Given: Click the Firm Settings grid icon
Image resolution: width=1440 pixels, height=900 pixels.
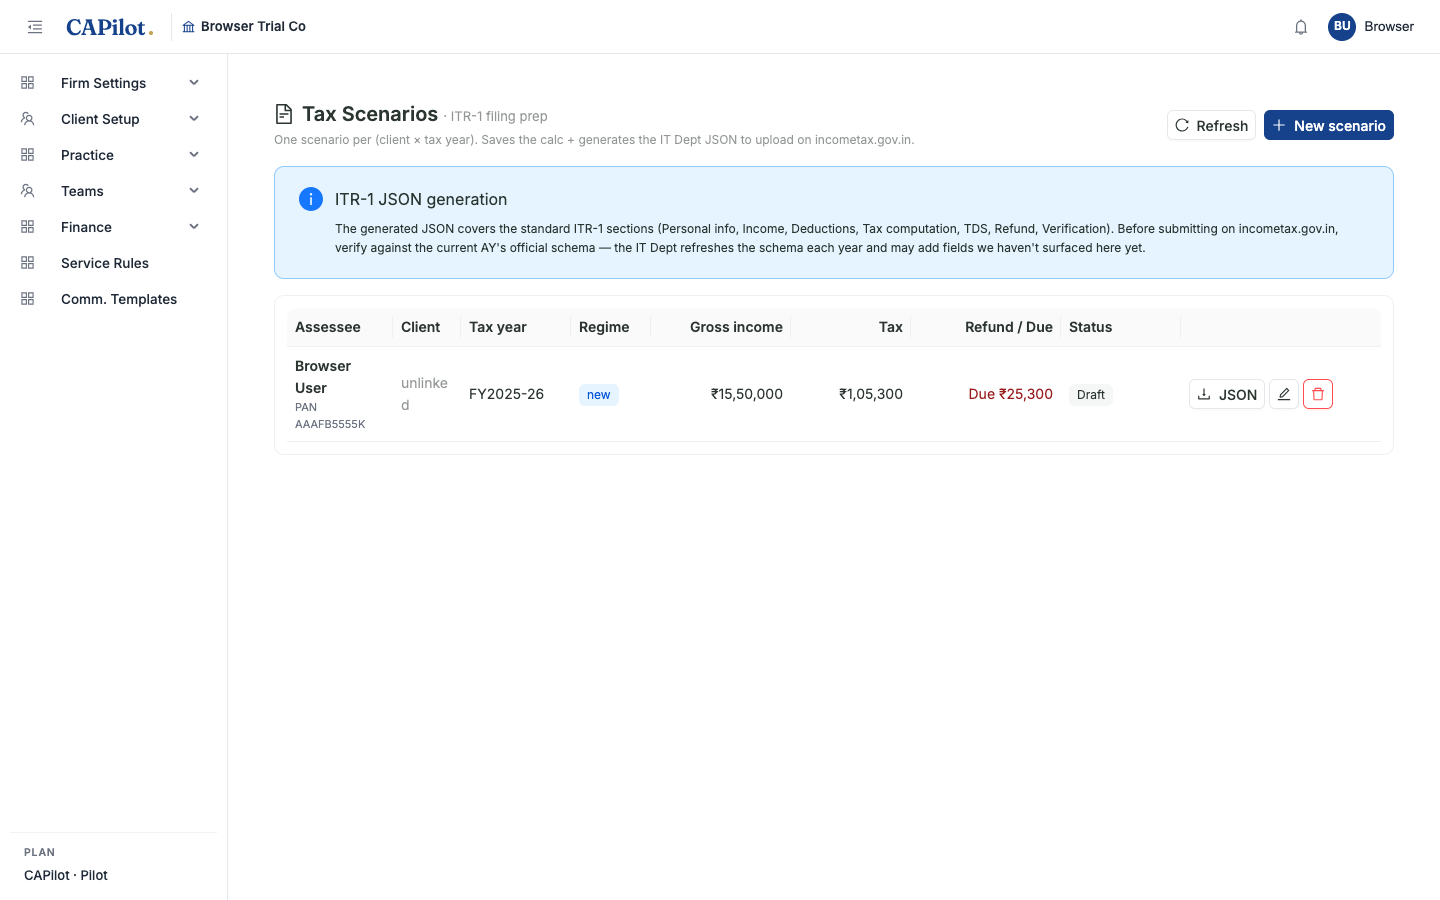Looking at the screenshot, I should pyautogui.click(x=28, y=83).
